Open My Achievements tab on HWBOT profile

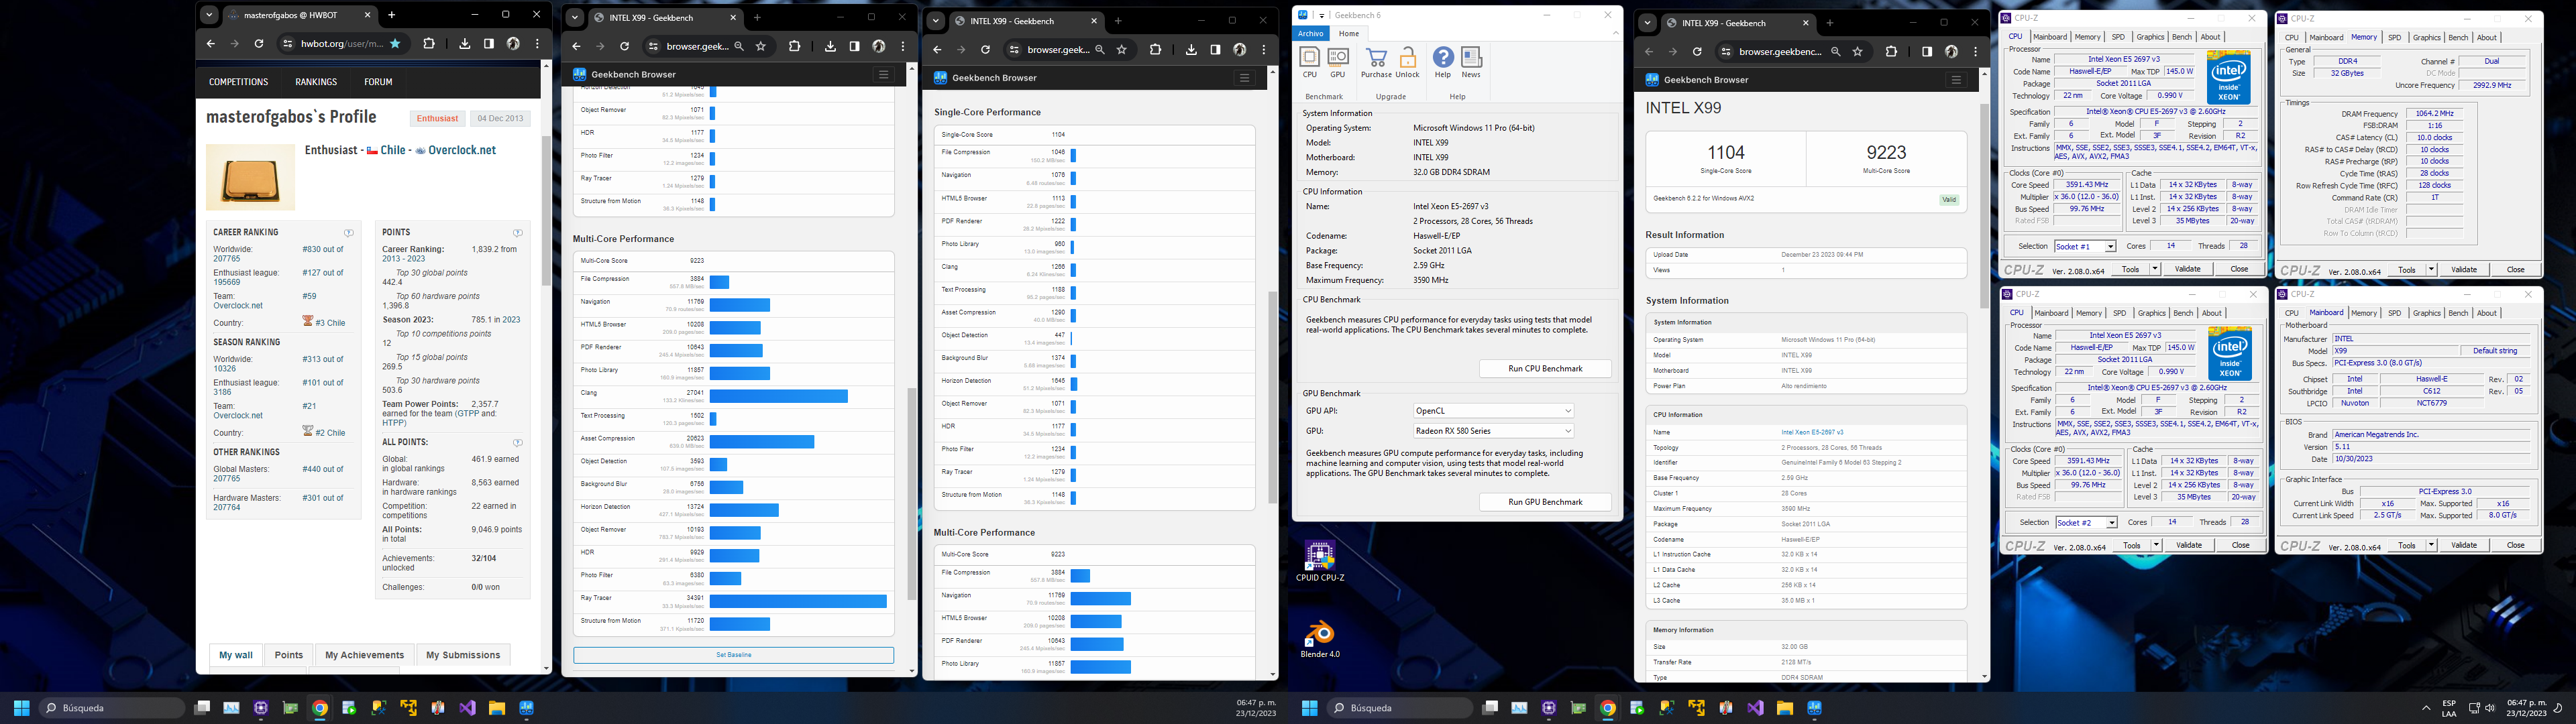(x=364, y=655)
